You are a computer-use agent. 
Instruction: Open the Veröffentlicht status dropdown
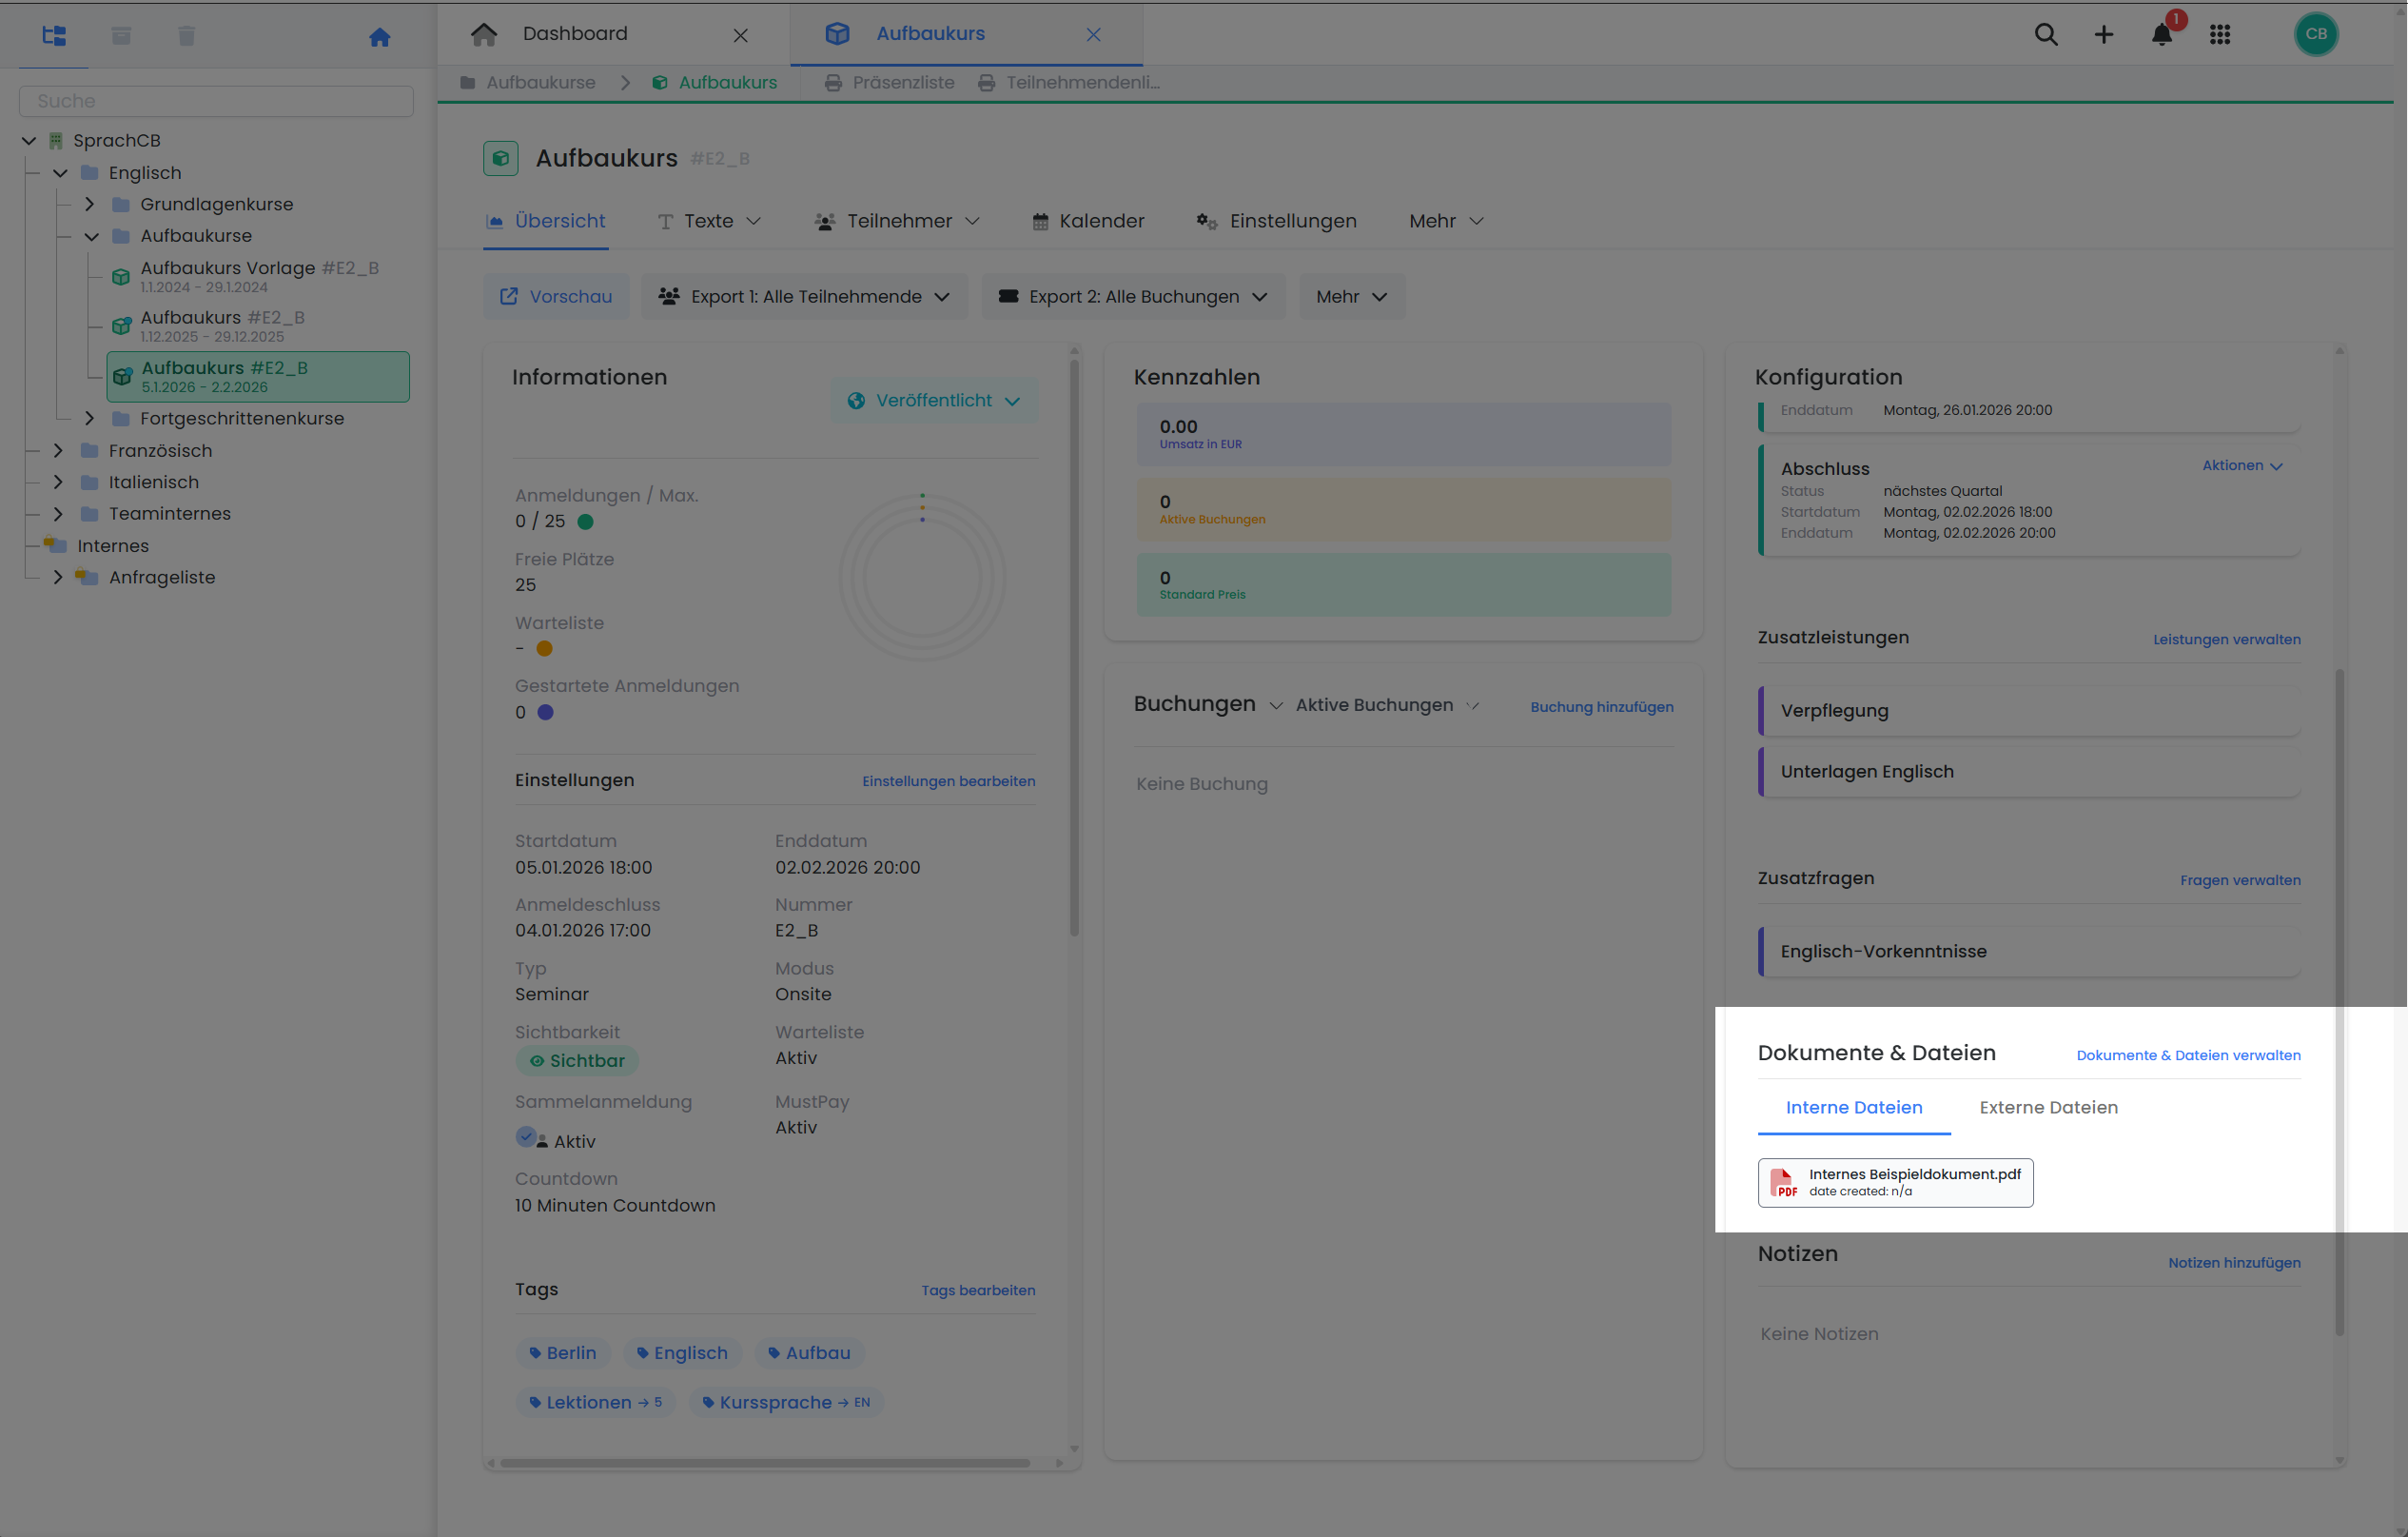933,400
